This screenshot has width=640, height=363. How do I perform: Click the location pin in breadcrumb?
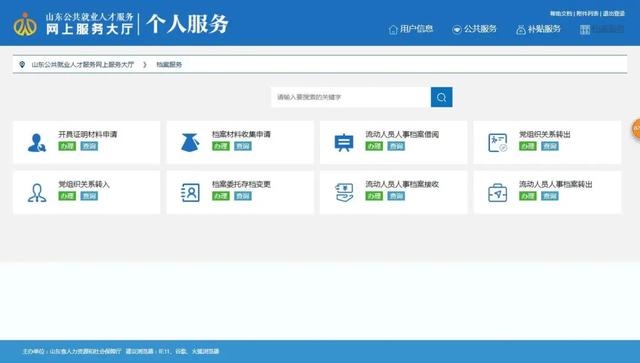pos(22,65)
